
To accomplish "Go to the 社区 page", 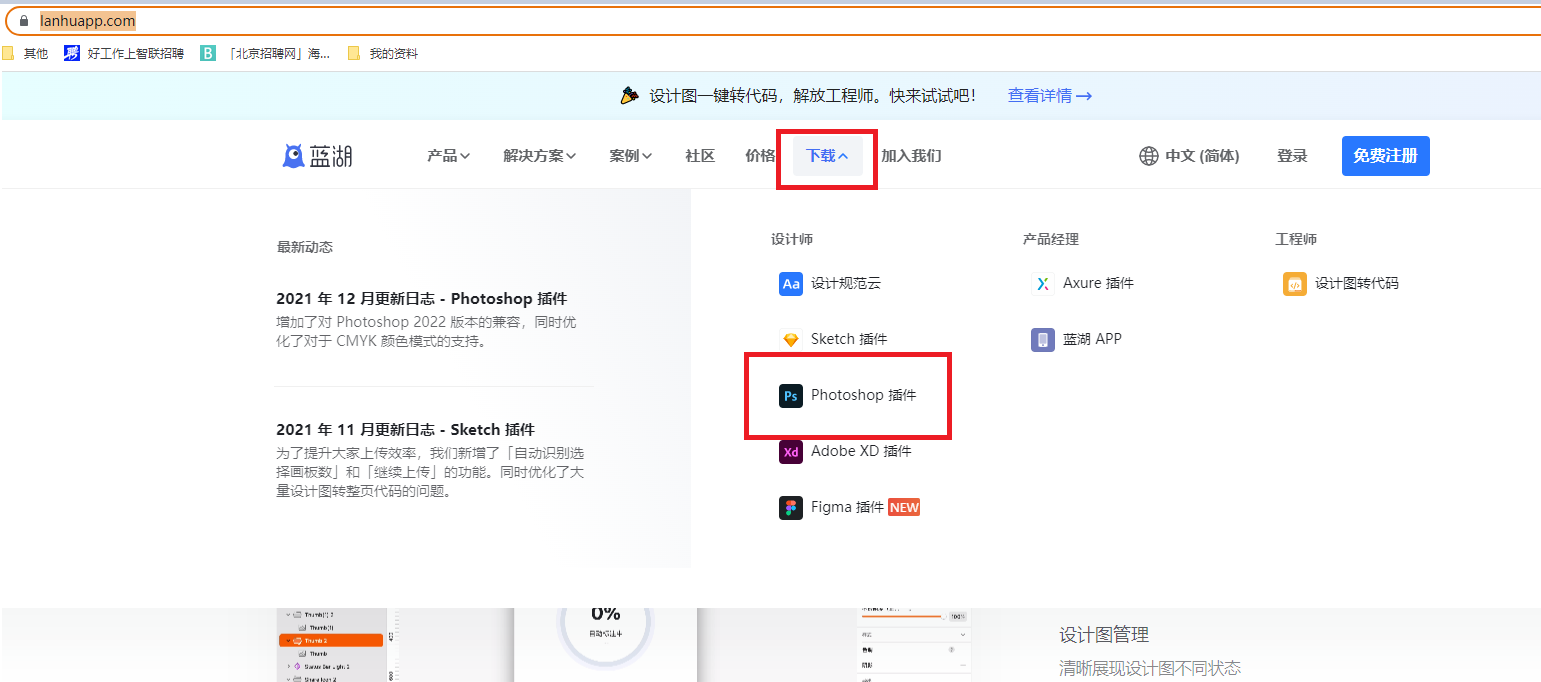I will [700, 156].
